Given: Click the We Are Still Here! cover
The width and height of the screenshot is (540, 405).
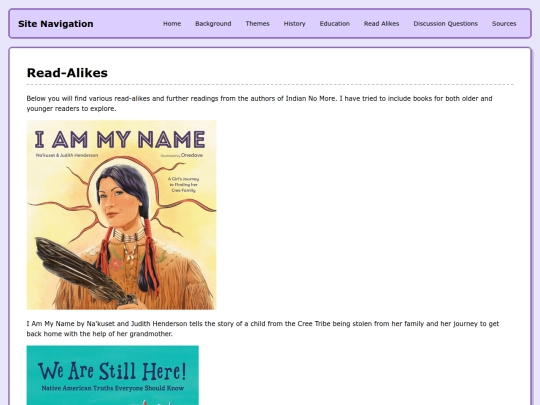Looking at the screenshot, I should tap(113, 375).
